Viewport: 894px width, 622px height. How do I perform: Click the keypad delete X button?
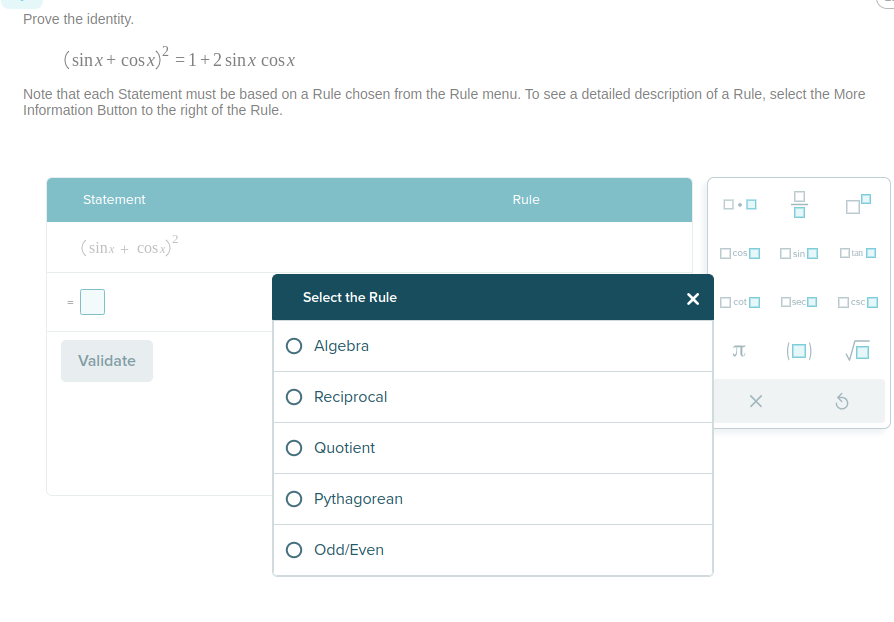tap(755, 401)
